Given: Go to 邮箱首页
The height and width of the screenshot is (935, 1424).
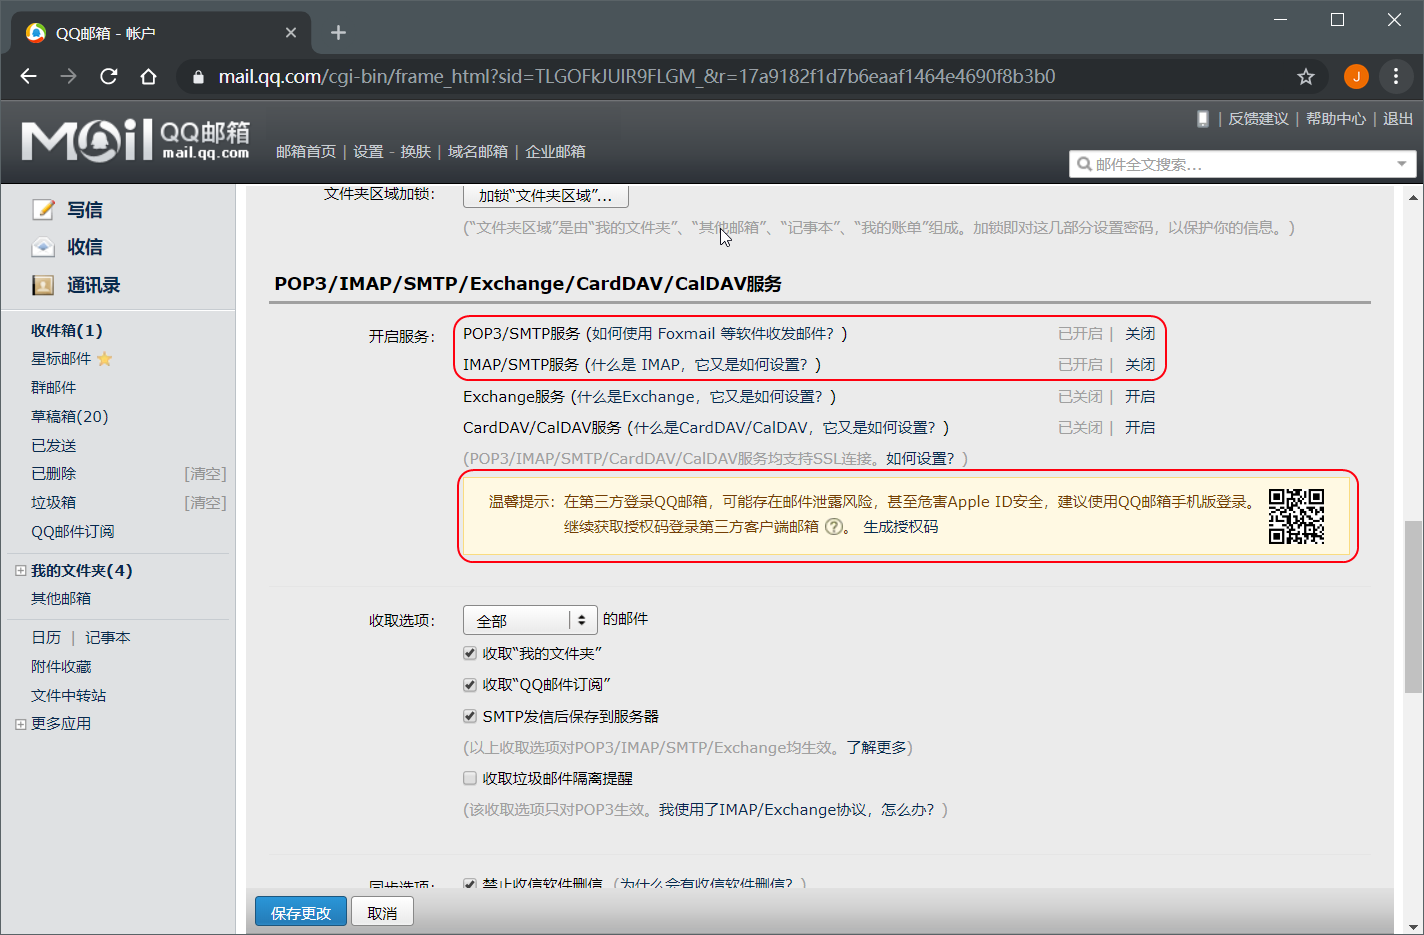Looking at the screenshot, I should (306, 152).
